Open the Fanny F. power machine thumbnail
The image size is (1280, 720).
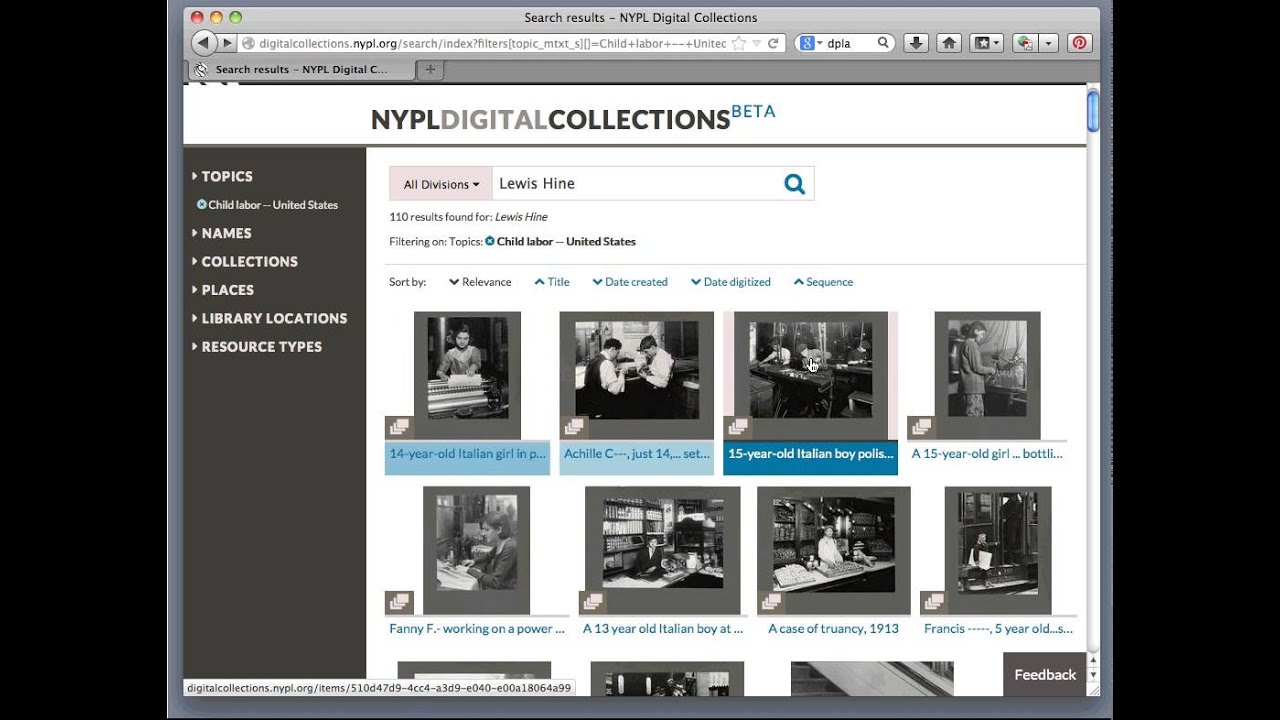pos(476,550)
